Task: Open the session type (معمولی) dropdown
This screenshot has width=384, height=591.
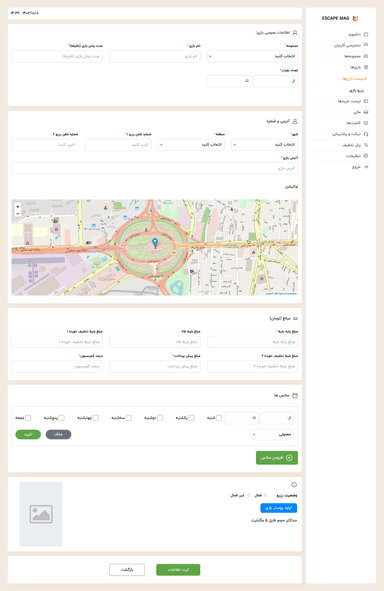Action: click(272, 434)
